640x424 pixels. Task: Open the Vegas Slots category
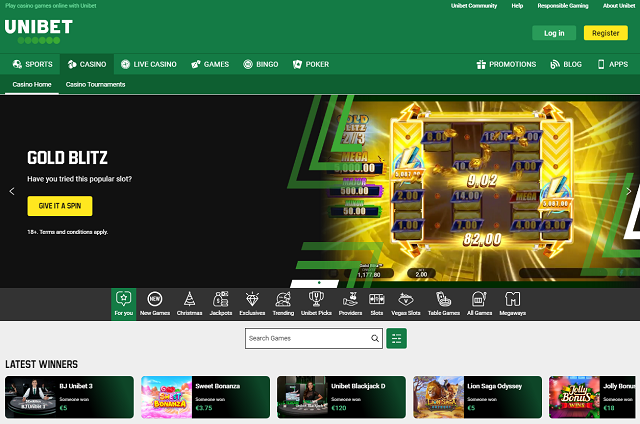(406, 304)
